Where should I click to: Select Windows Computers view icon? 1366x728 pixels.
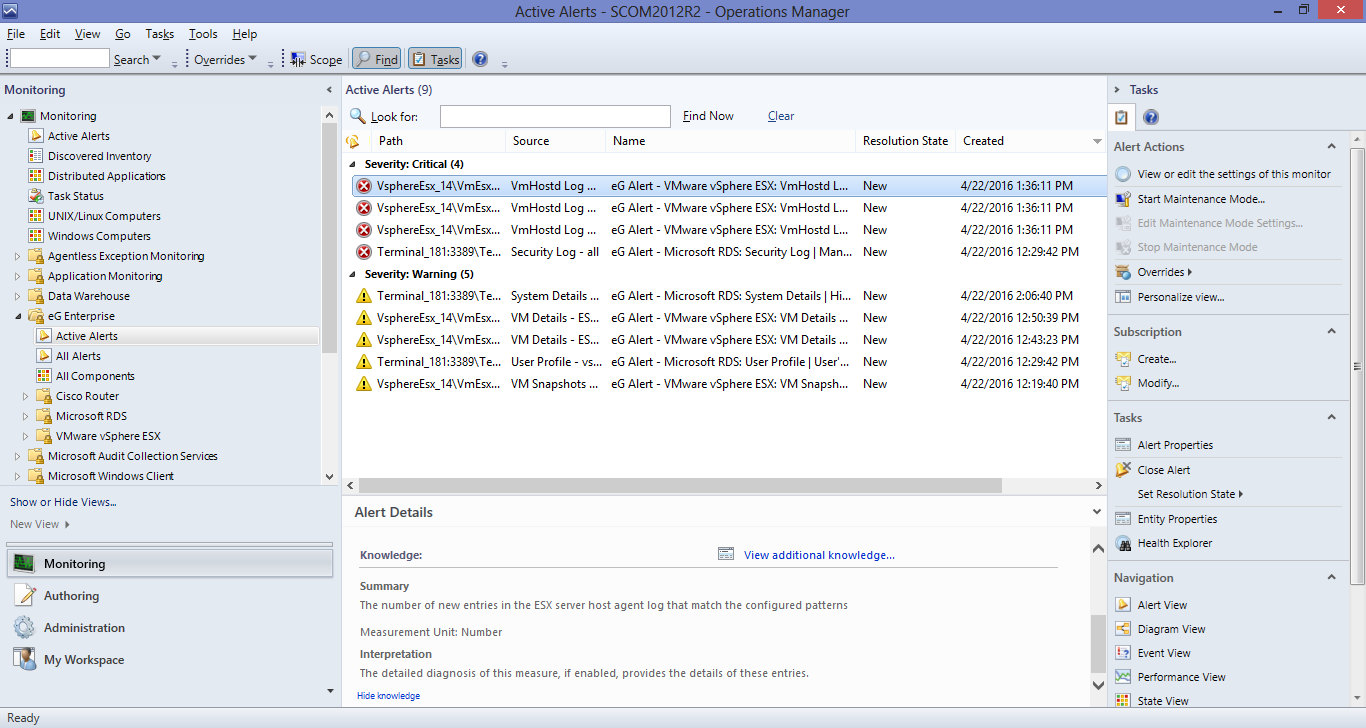point(36,236)
